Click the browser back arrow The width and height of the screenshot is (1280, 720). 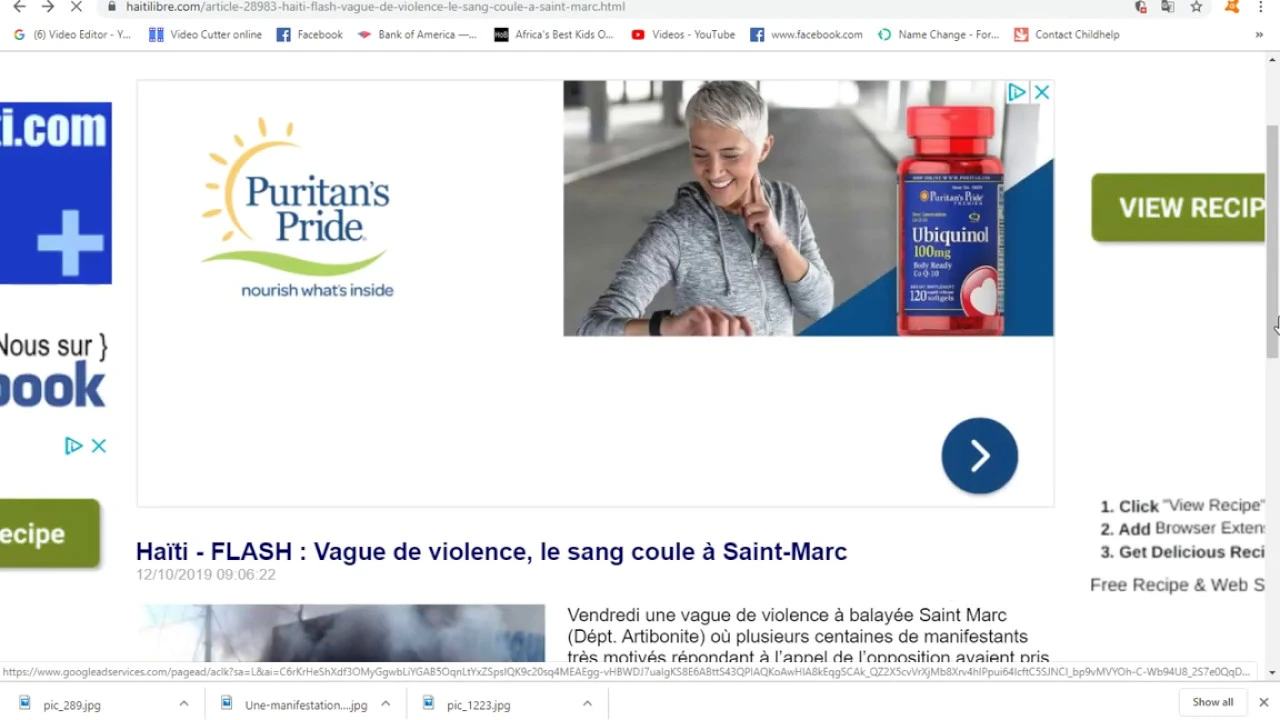19,7
